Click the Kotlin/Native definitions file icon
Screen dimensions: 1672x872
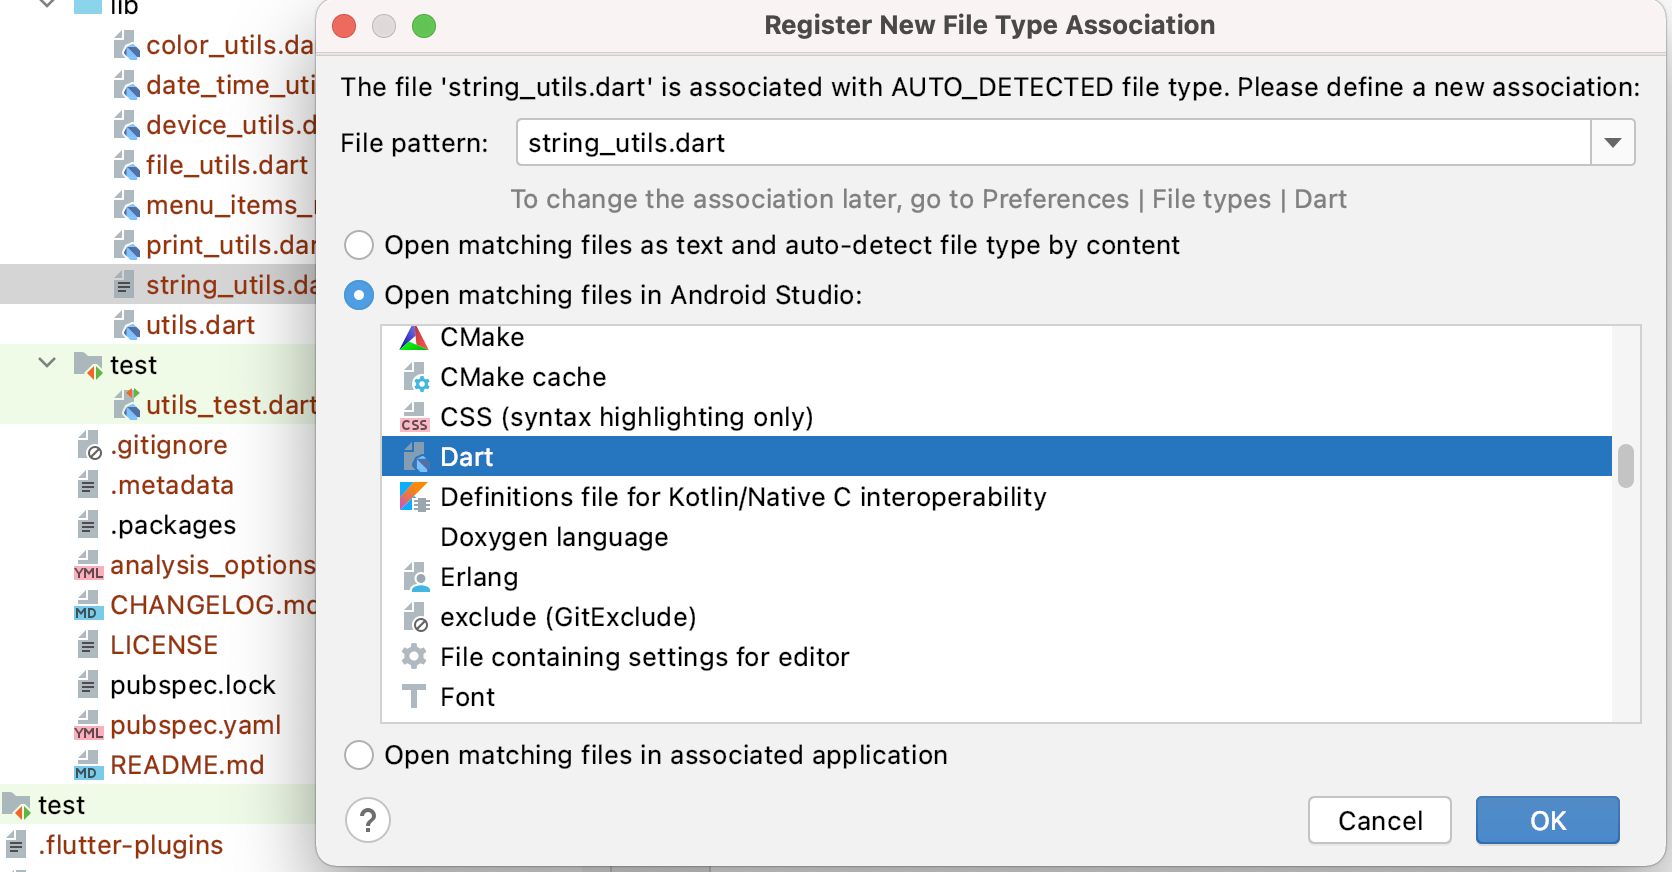[x=414, y=497]
